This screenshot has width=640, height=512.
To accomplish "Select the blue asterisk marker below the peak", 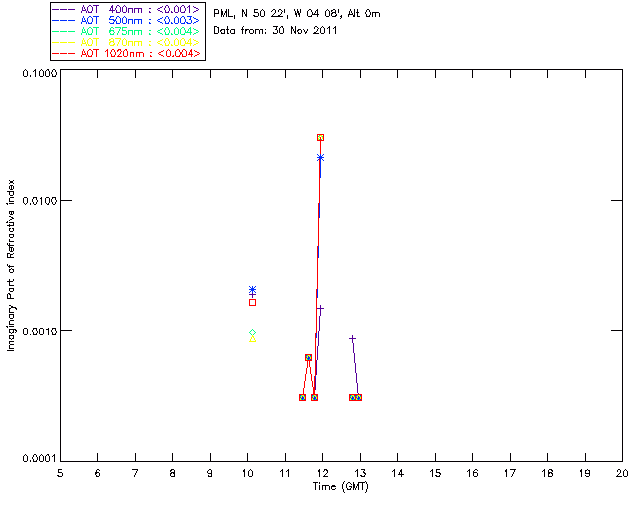I will tap(320, 158).
